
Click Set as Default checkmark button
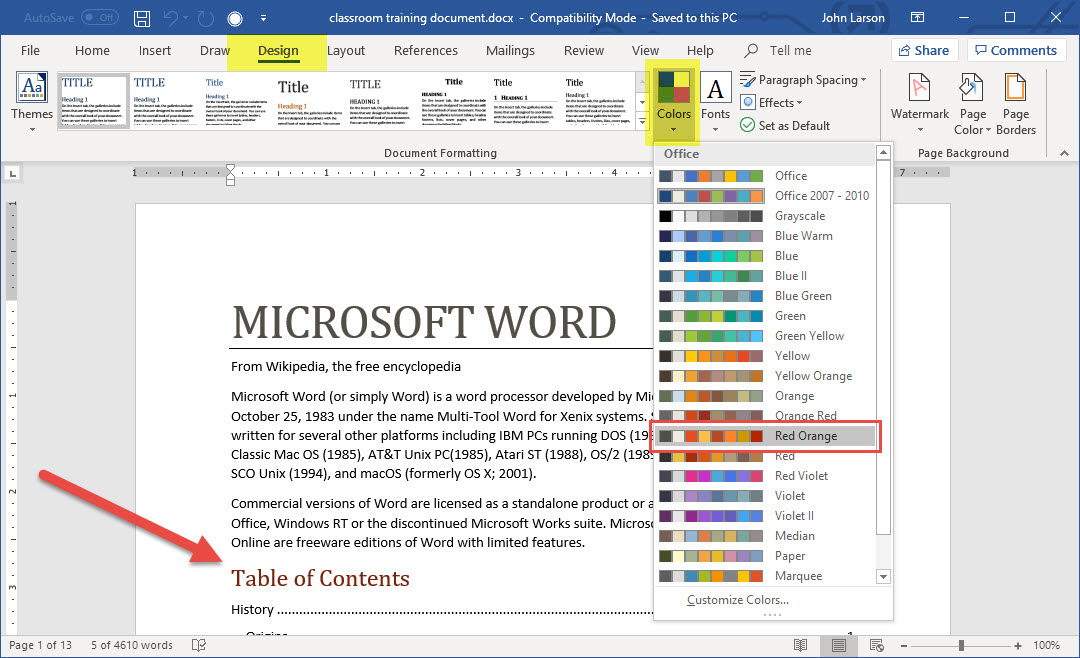click(785, 125)
